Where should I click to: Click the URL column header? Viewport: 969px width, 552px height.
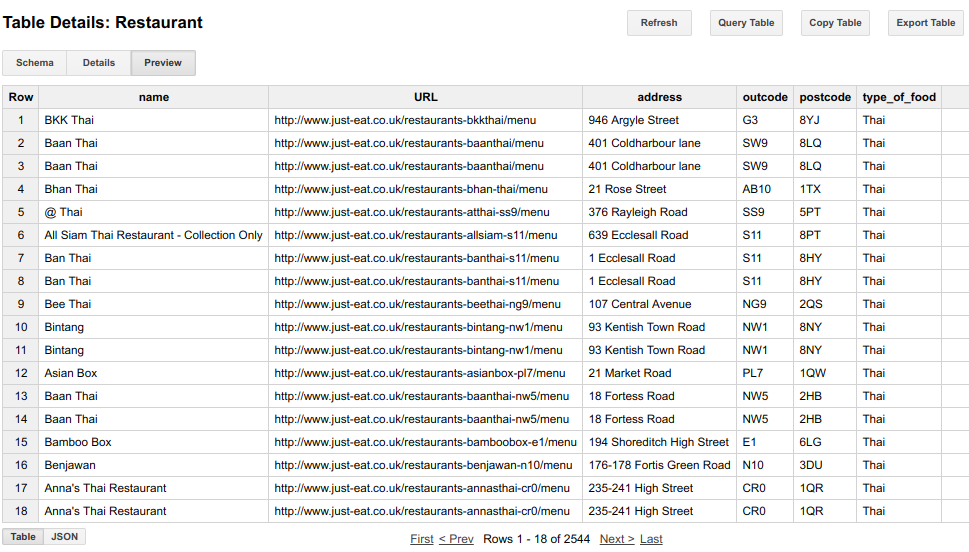pos(425,97)
